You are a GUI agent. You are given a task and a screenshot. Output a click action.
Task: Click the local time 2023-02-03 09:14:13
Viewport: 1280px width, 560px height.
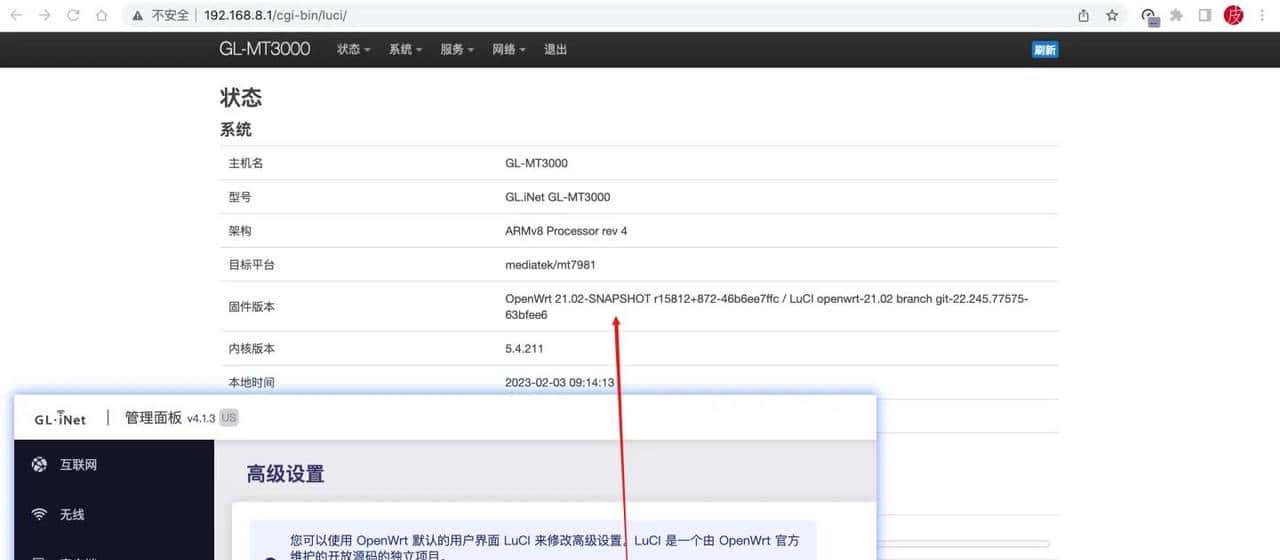[559, 382]
